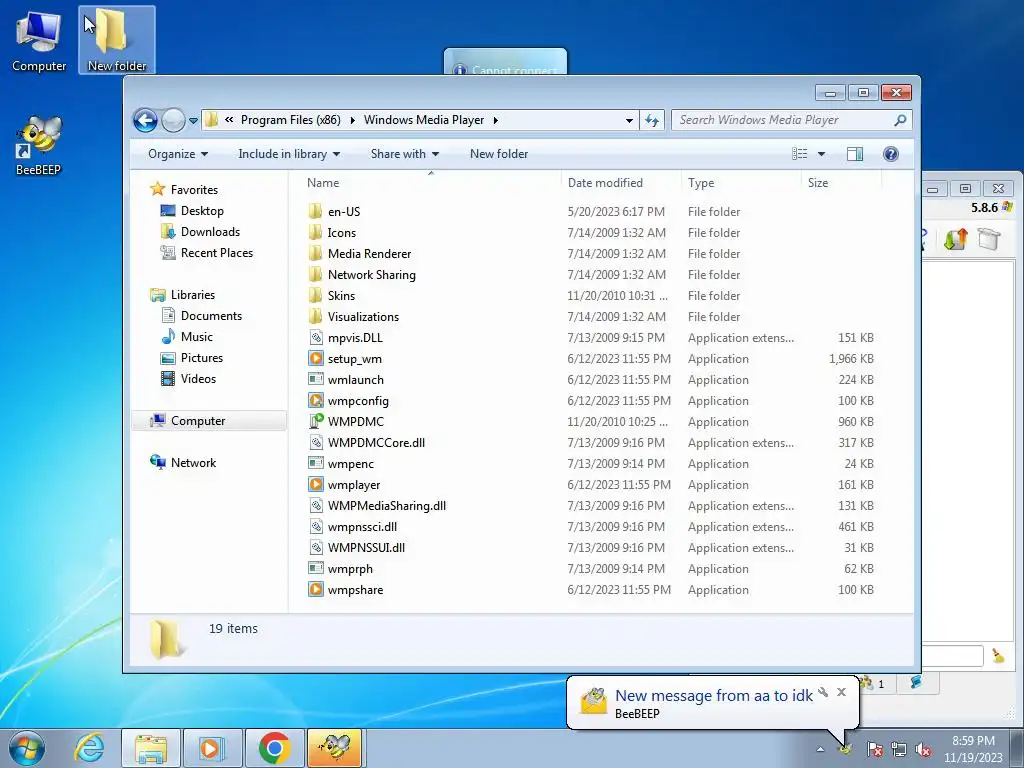Select the WMPDMC application icon
The height and width of the screenshot is (768, 1024).
tap(315, 421)
